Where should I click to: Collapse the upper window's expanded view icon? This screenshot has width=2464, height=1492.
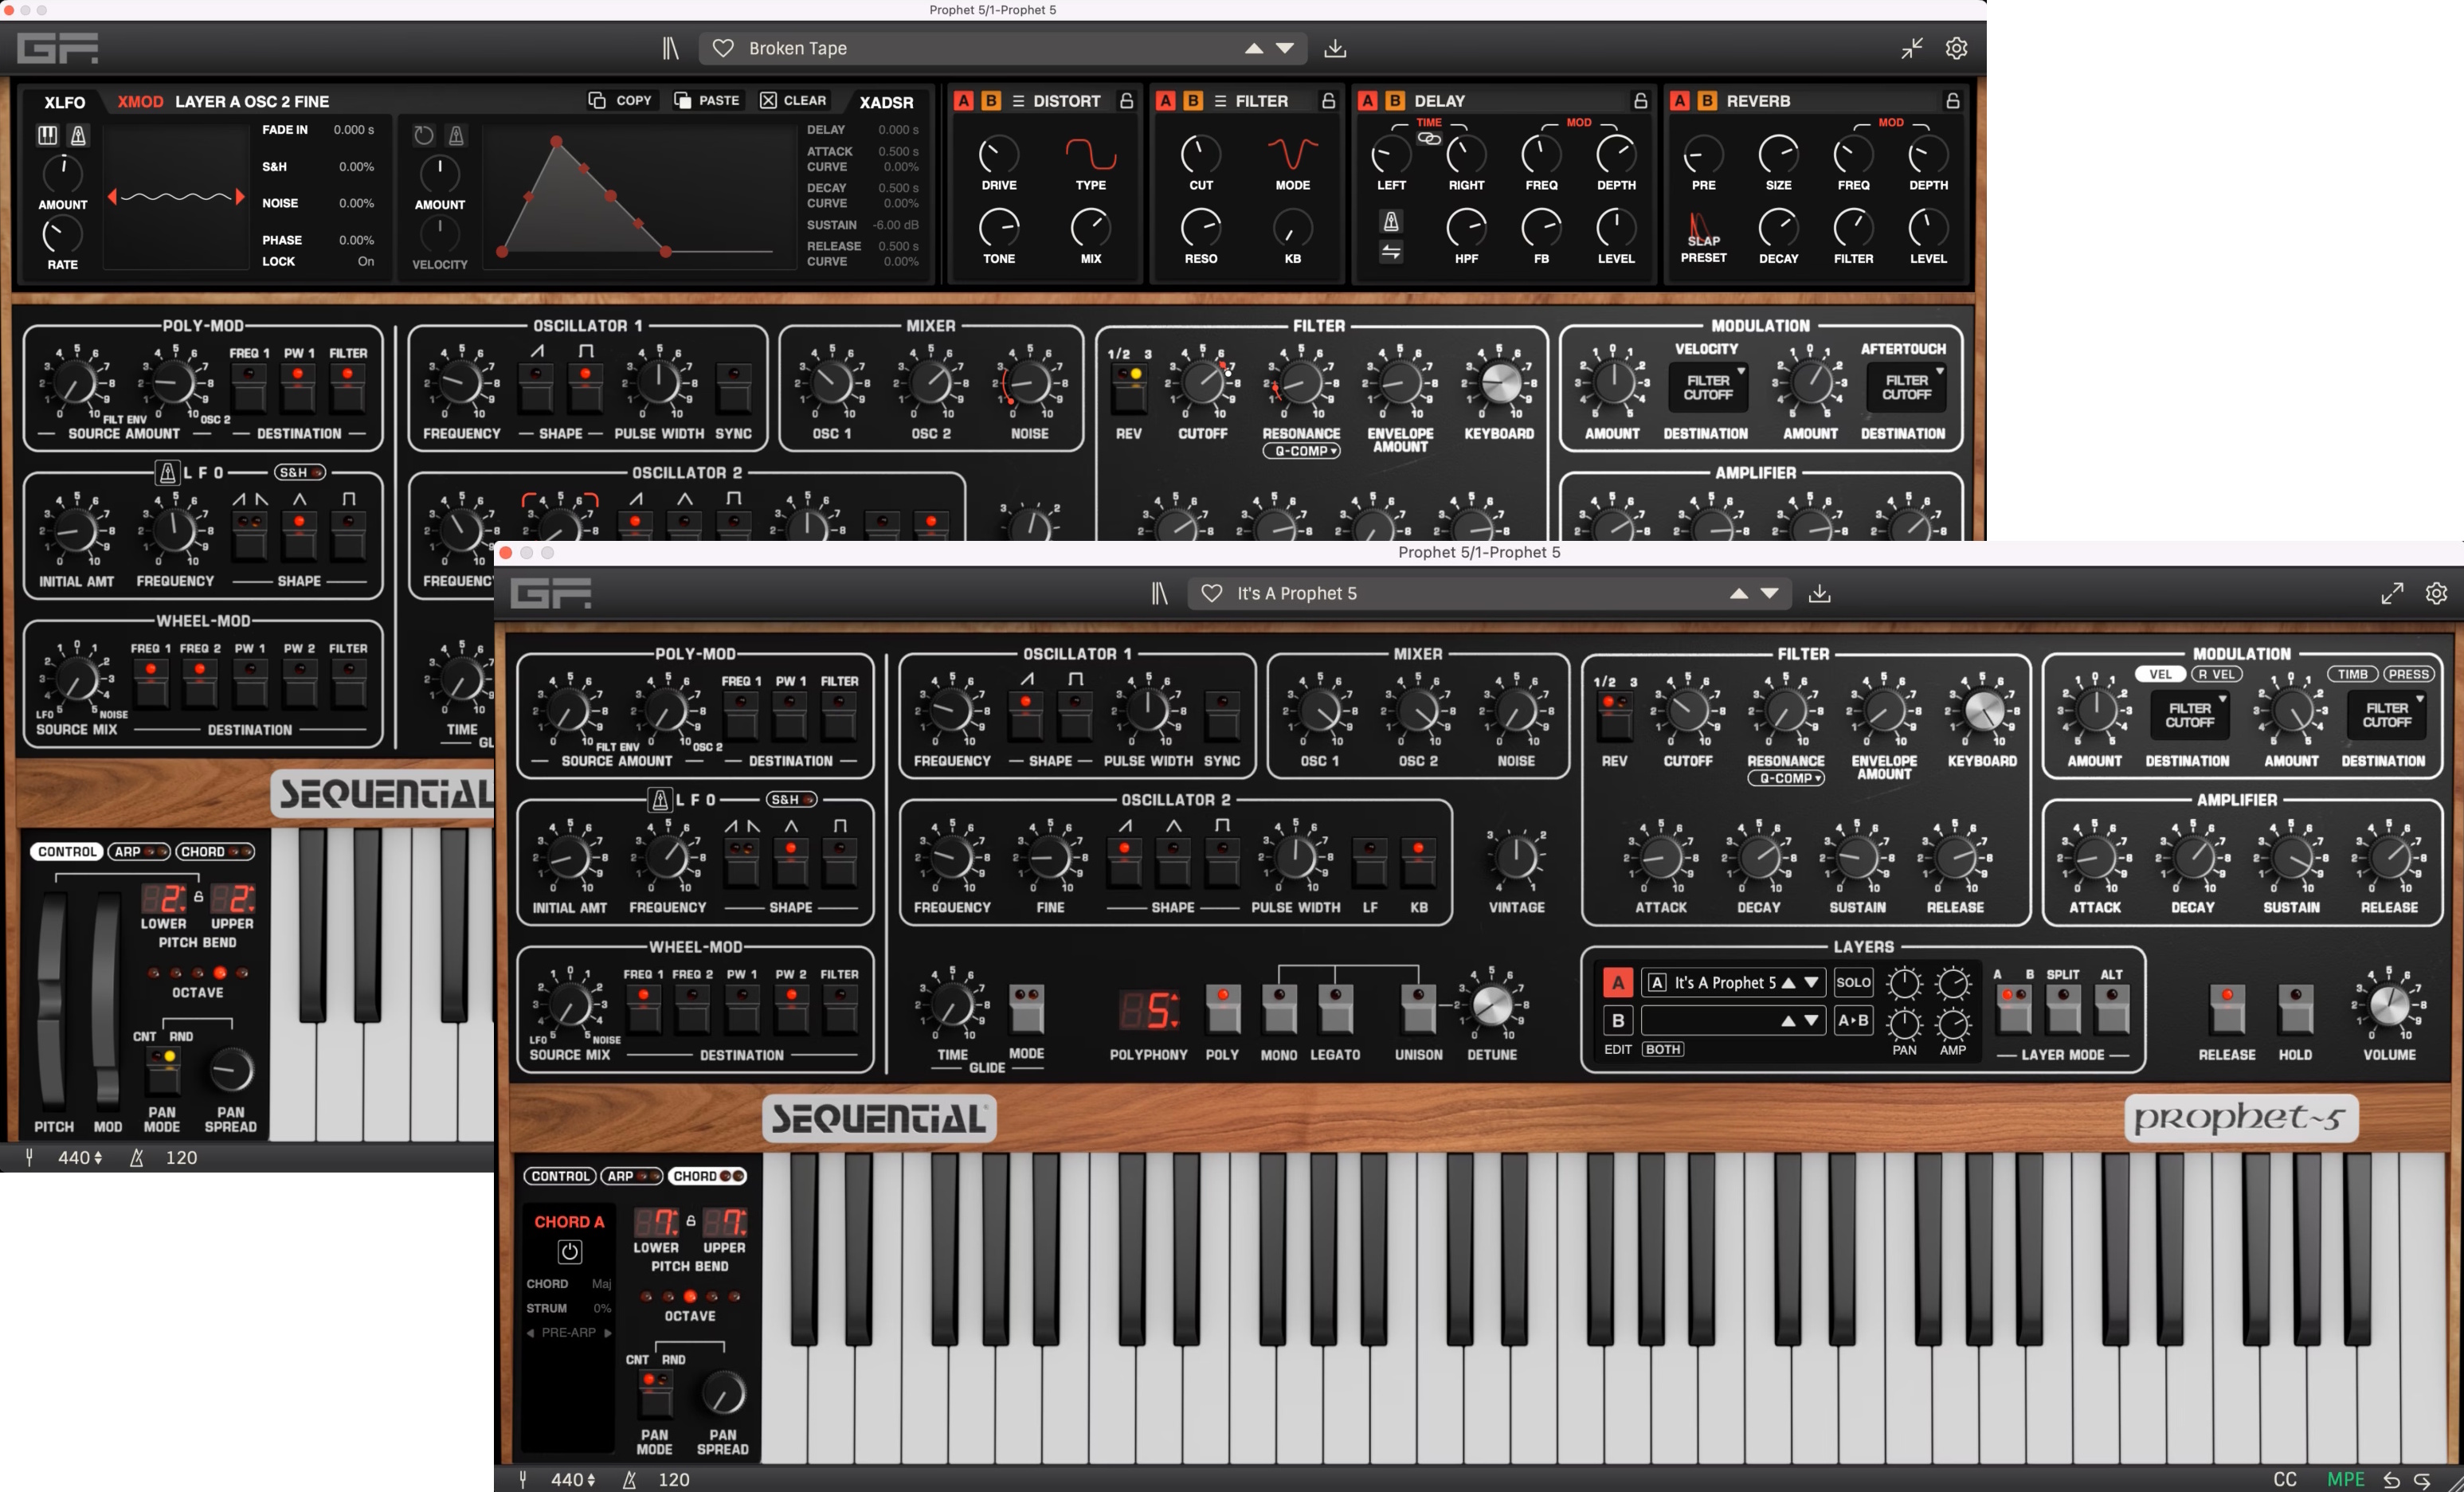pos(1912,48)
